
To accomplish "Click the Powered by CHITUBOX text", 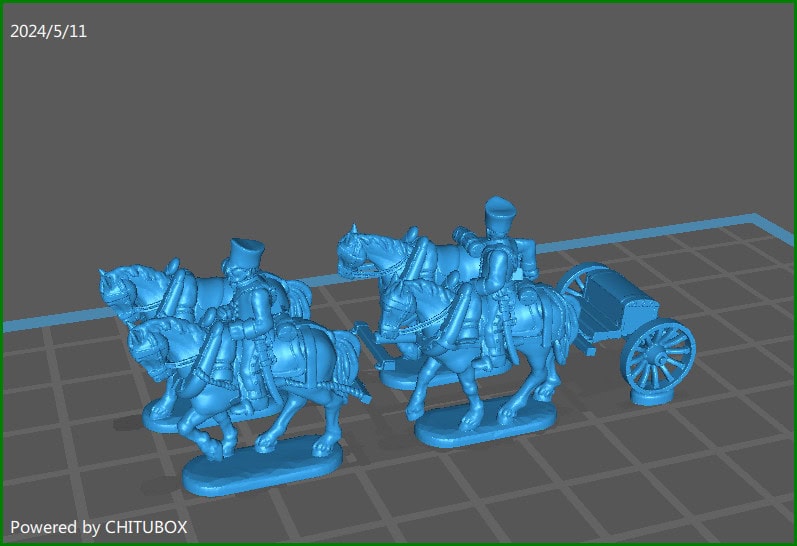I will 99,527.
